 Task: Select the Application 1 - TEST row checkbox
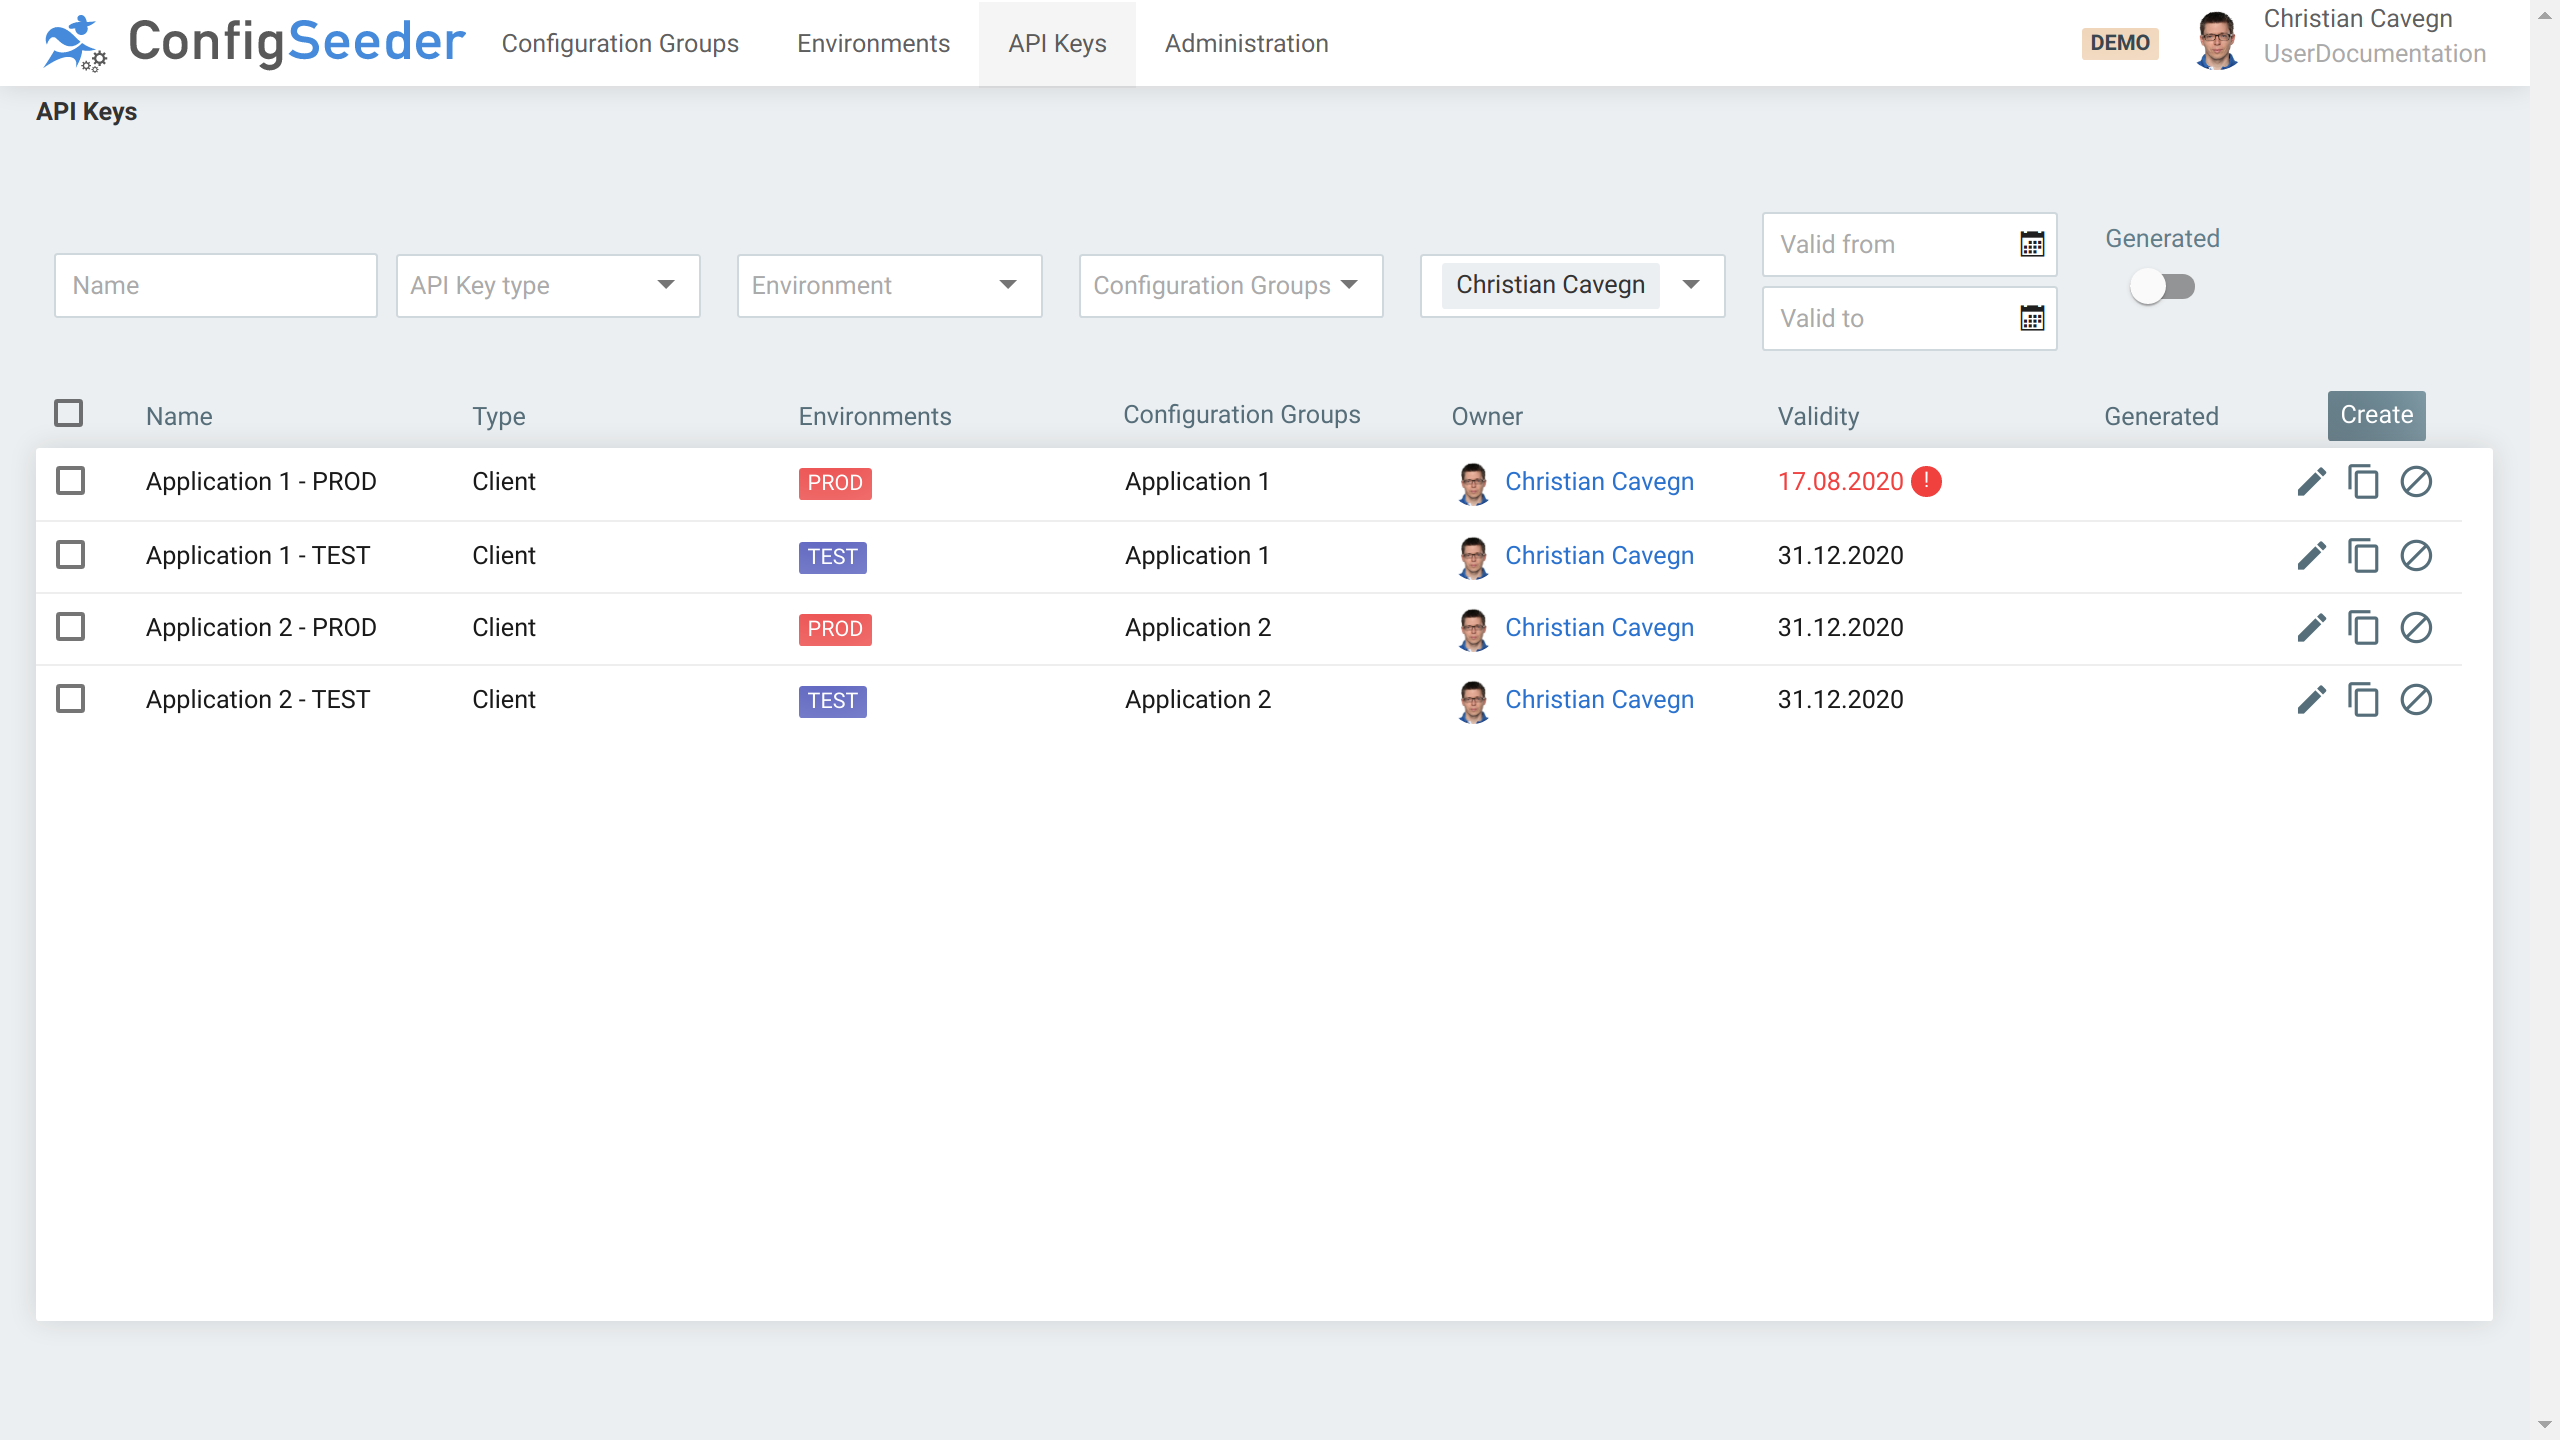71,555
